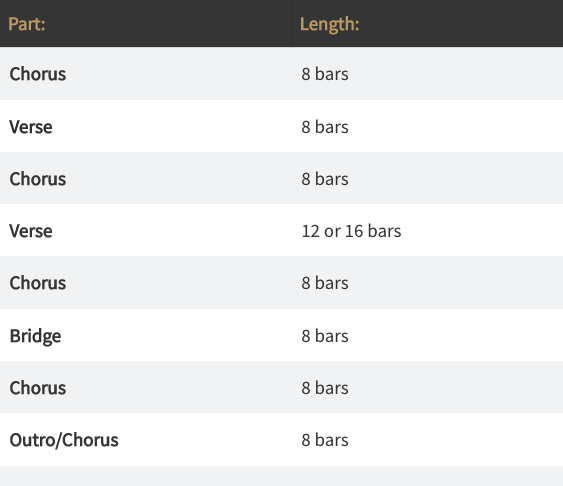The width and height of the screenshot is (563, 486).
Task: Click the first Verse row label
Action: tap(31, 127)
